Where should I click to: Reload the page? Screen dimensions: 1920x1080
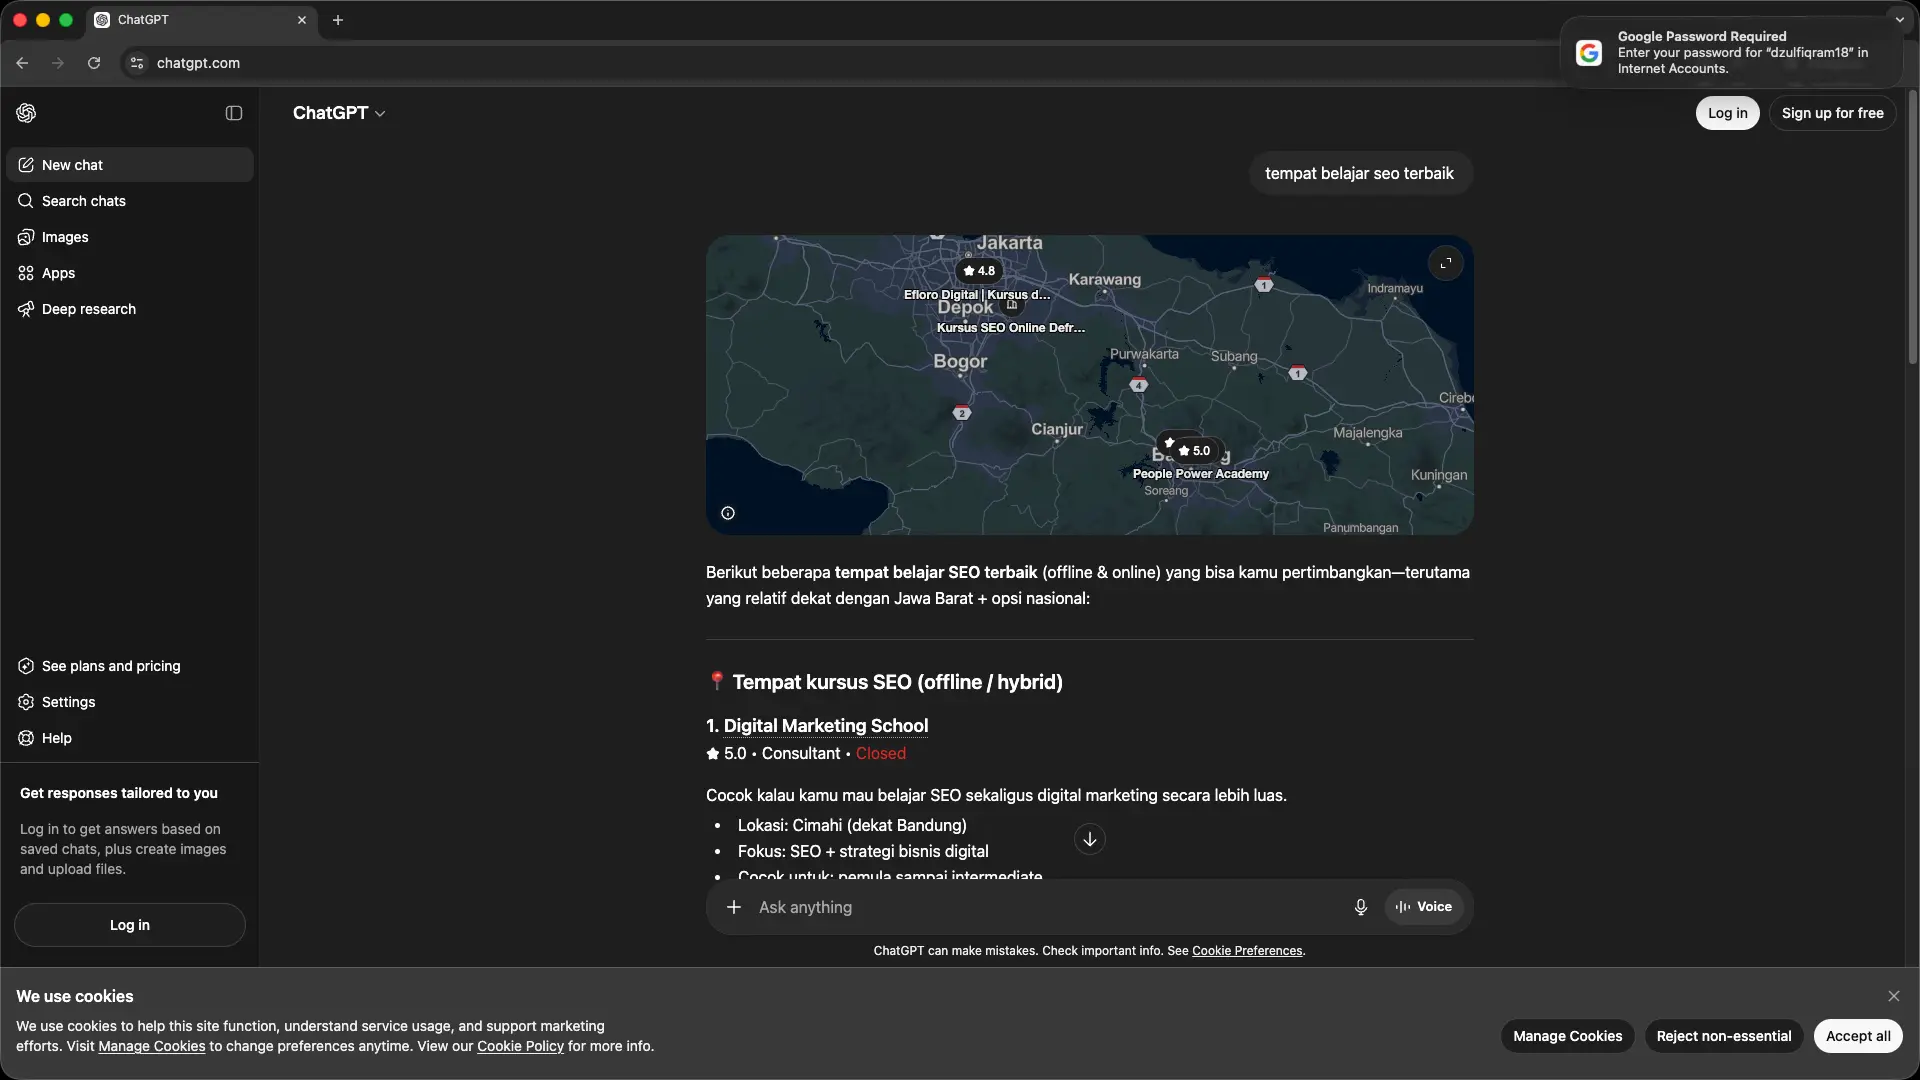pyautogui.click(x=94, y=63)
